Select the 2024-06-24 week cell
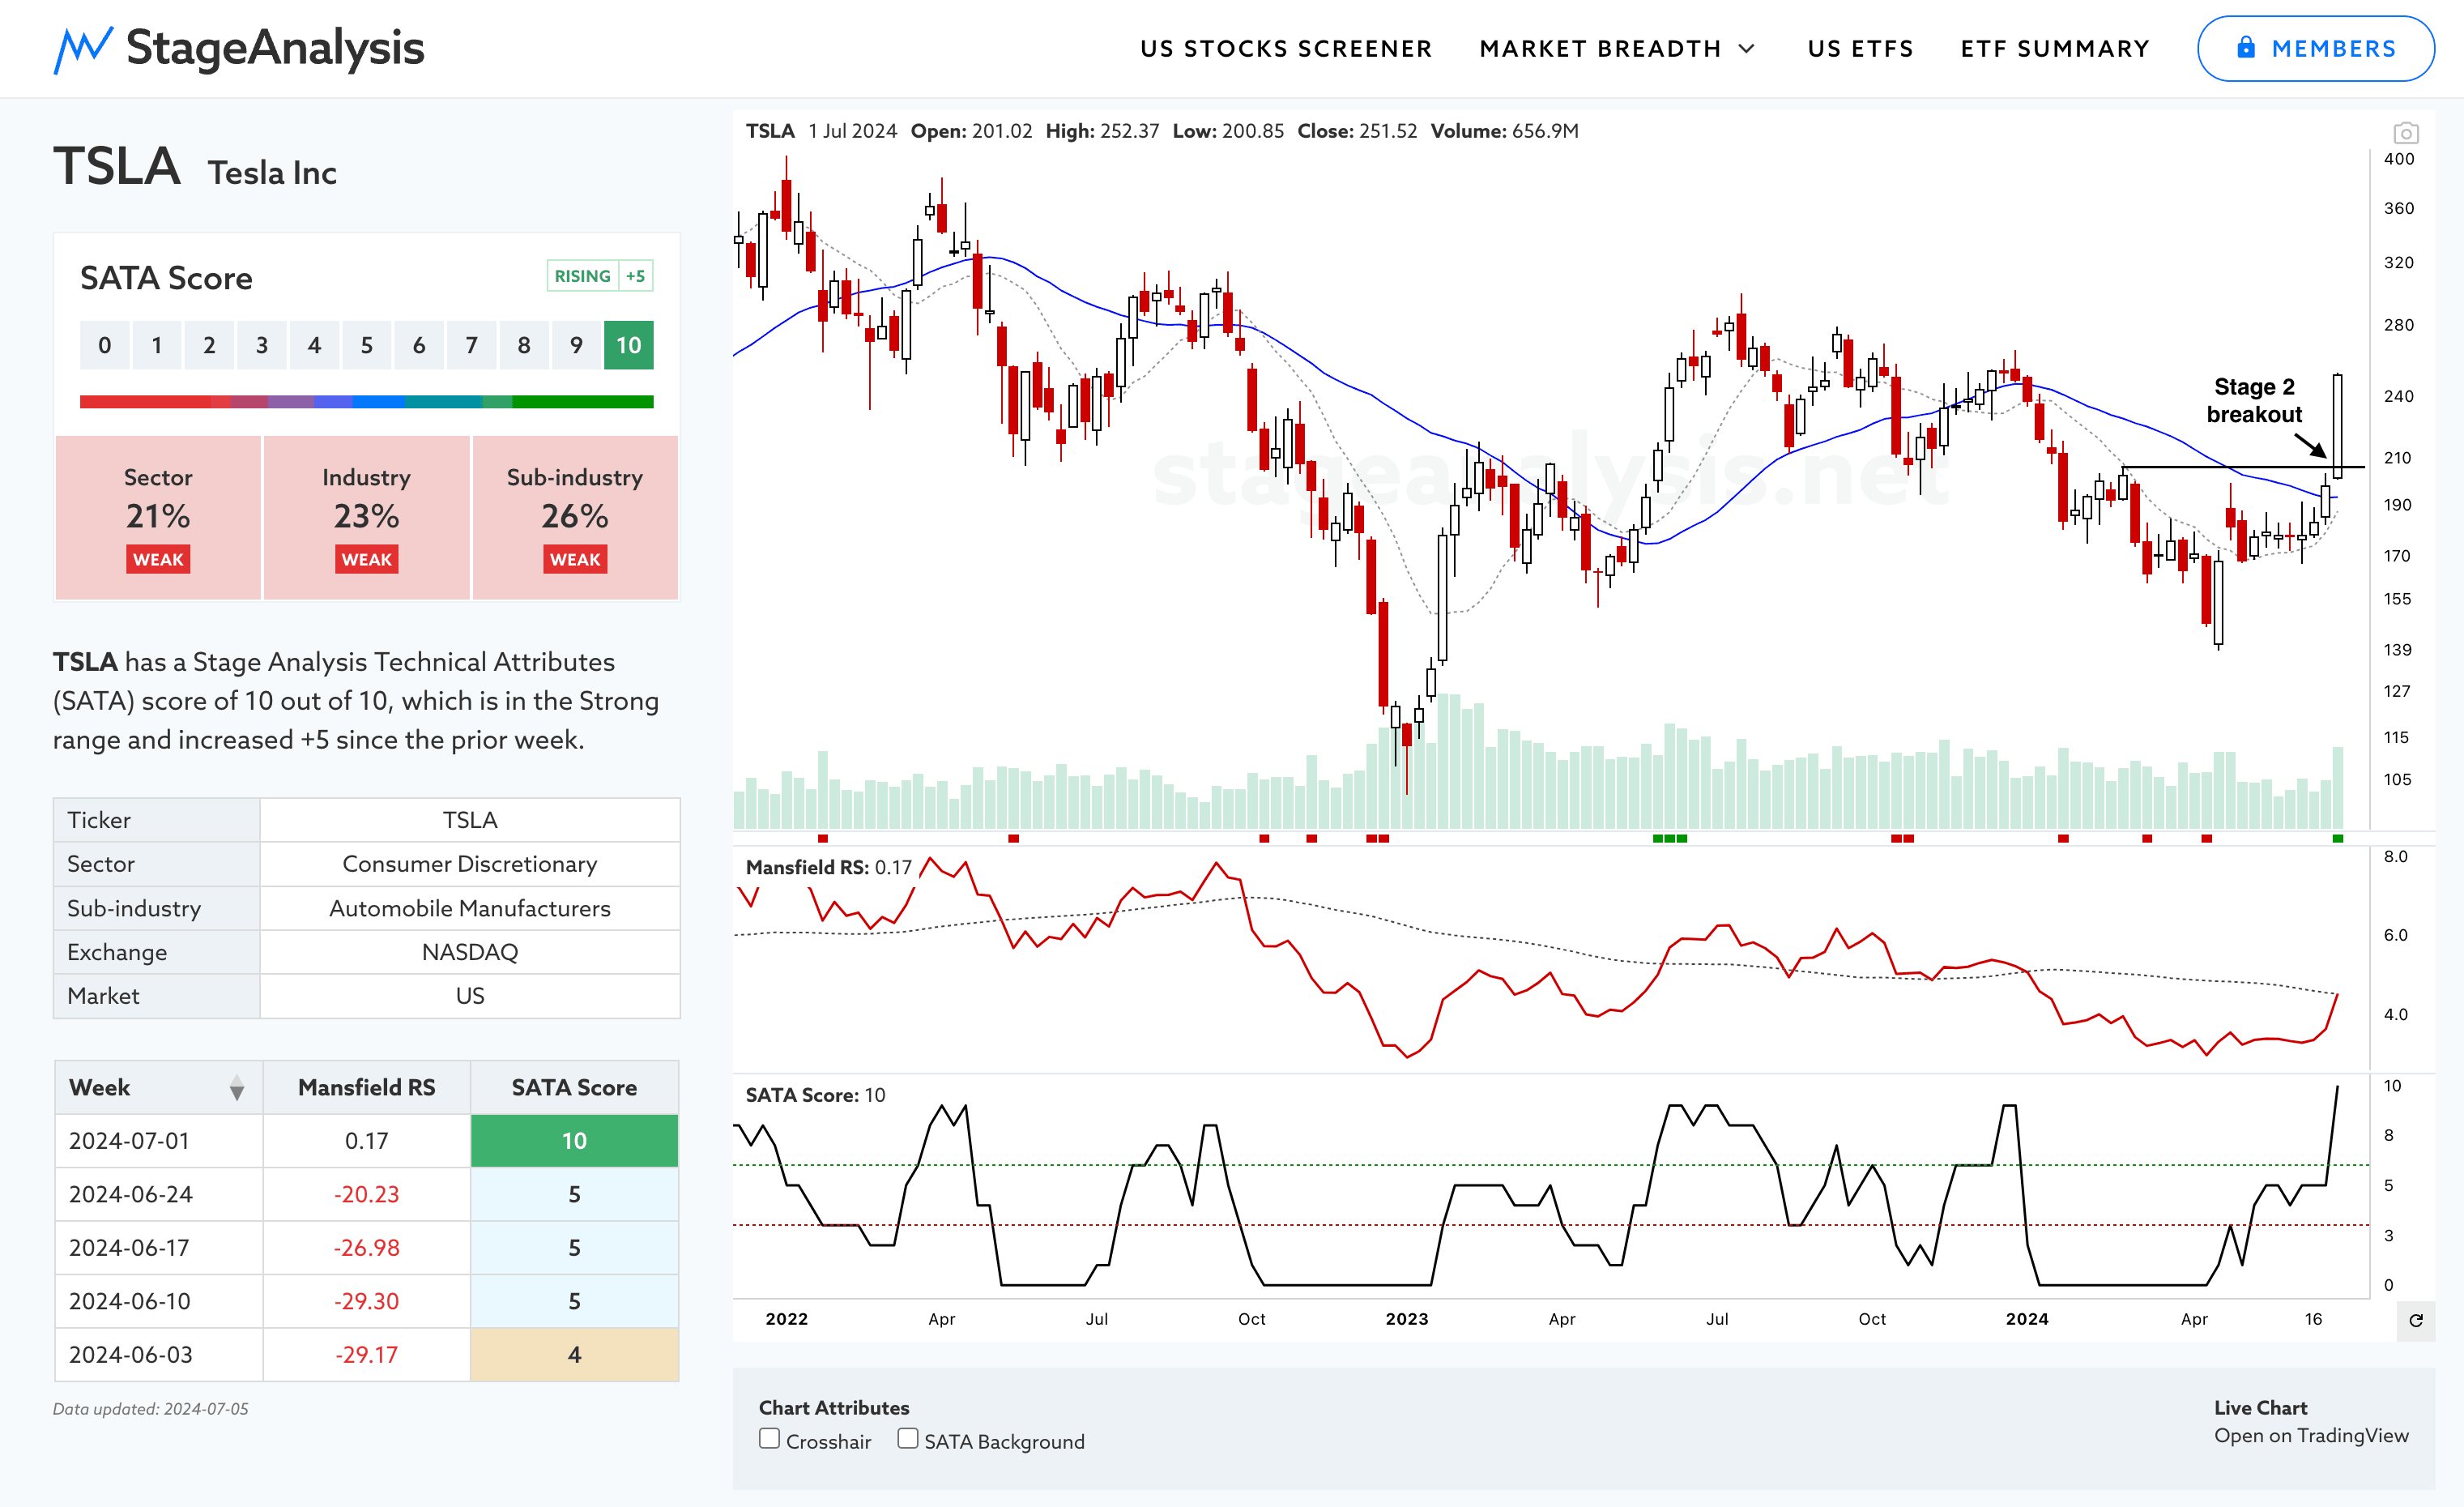Viewport: 2464px width, 1507px height. [x=158, y=1194]
